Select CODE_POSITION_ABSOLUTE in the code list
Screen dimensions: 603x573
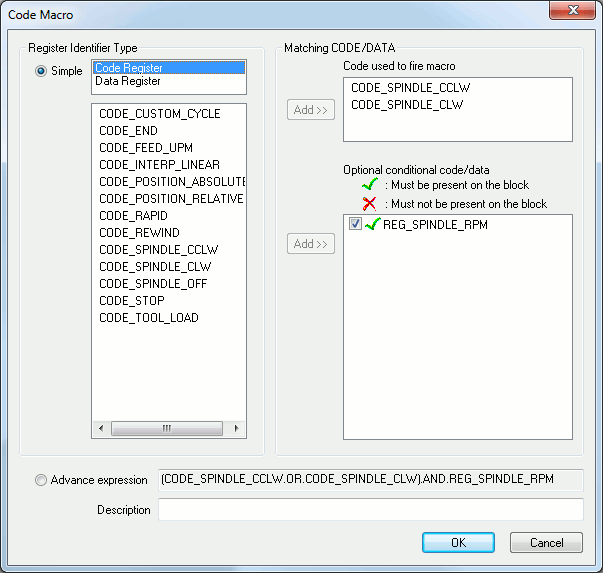pos(172,182)
